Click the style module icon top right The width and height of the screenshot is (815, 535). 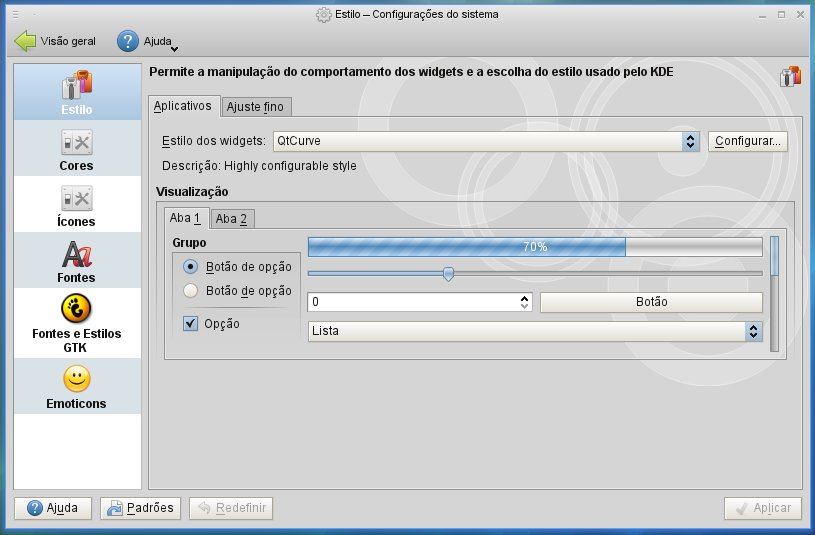tap(791, 76)
